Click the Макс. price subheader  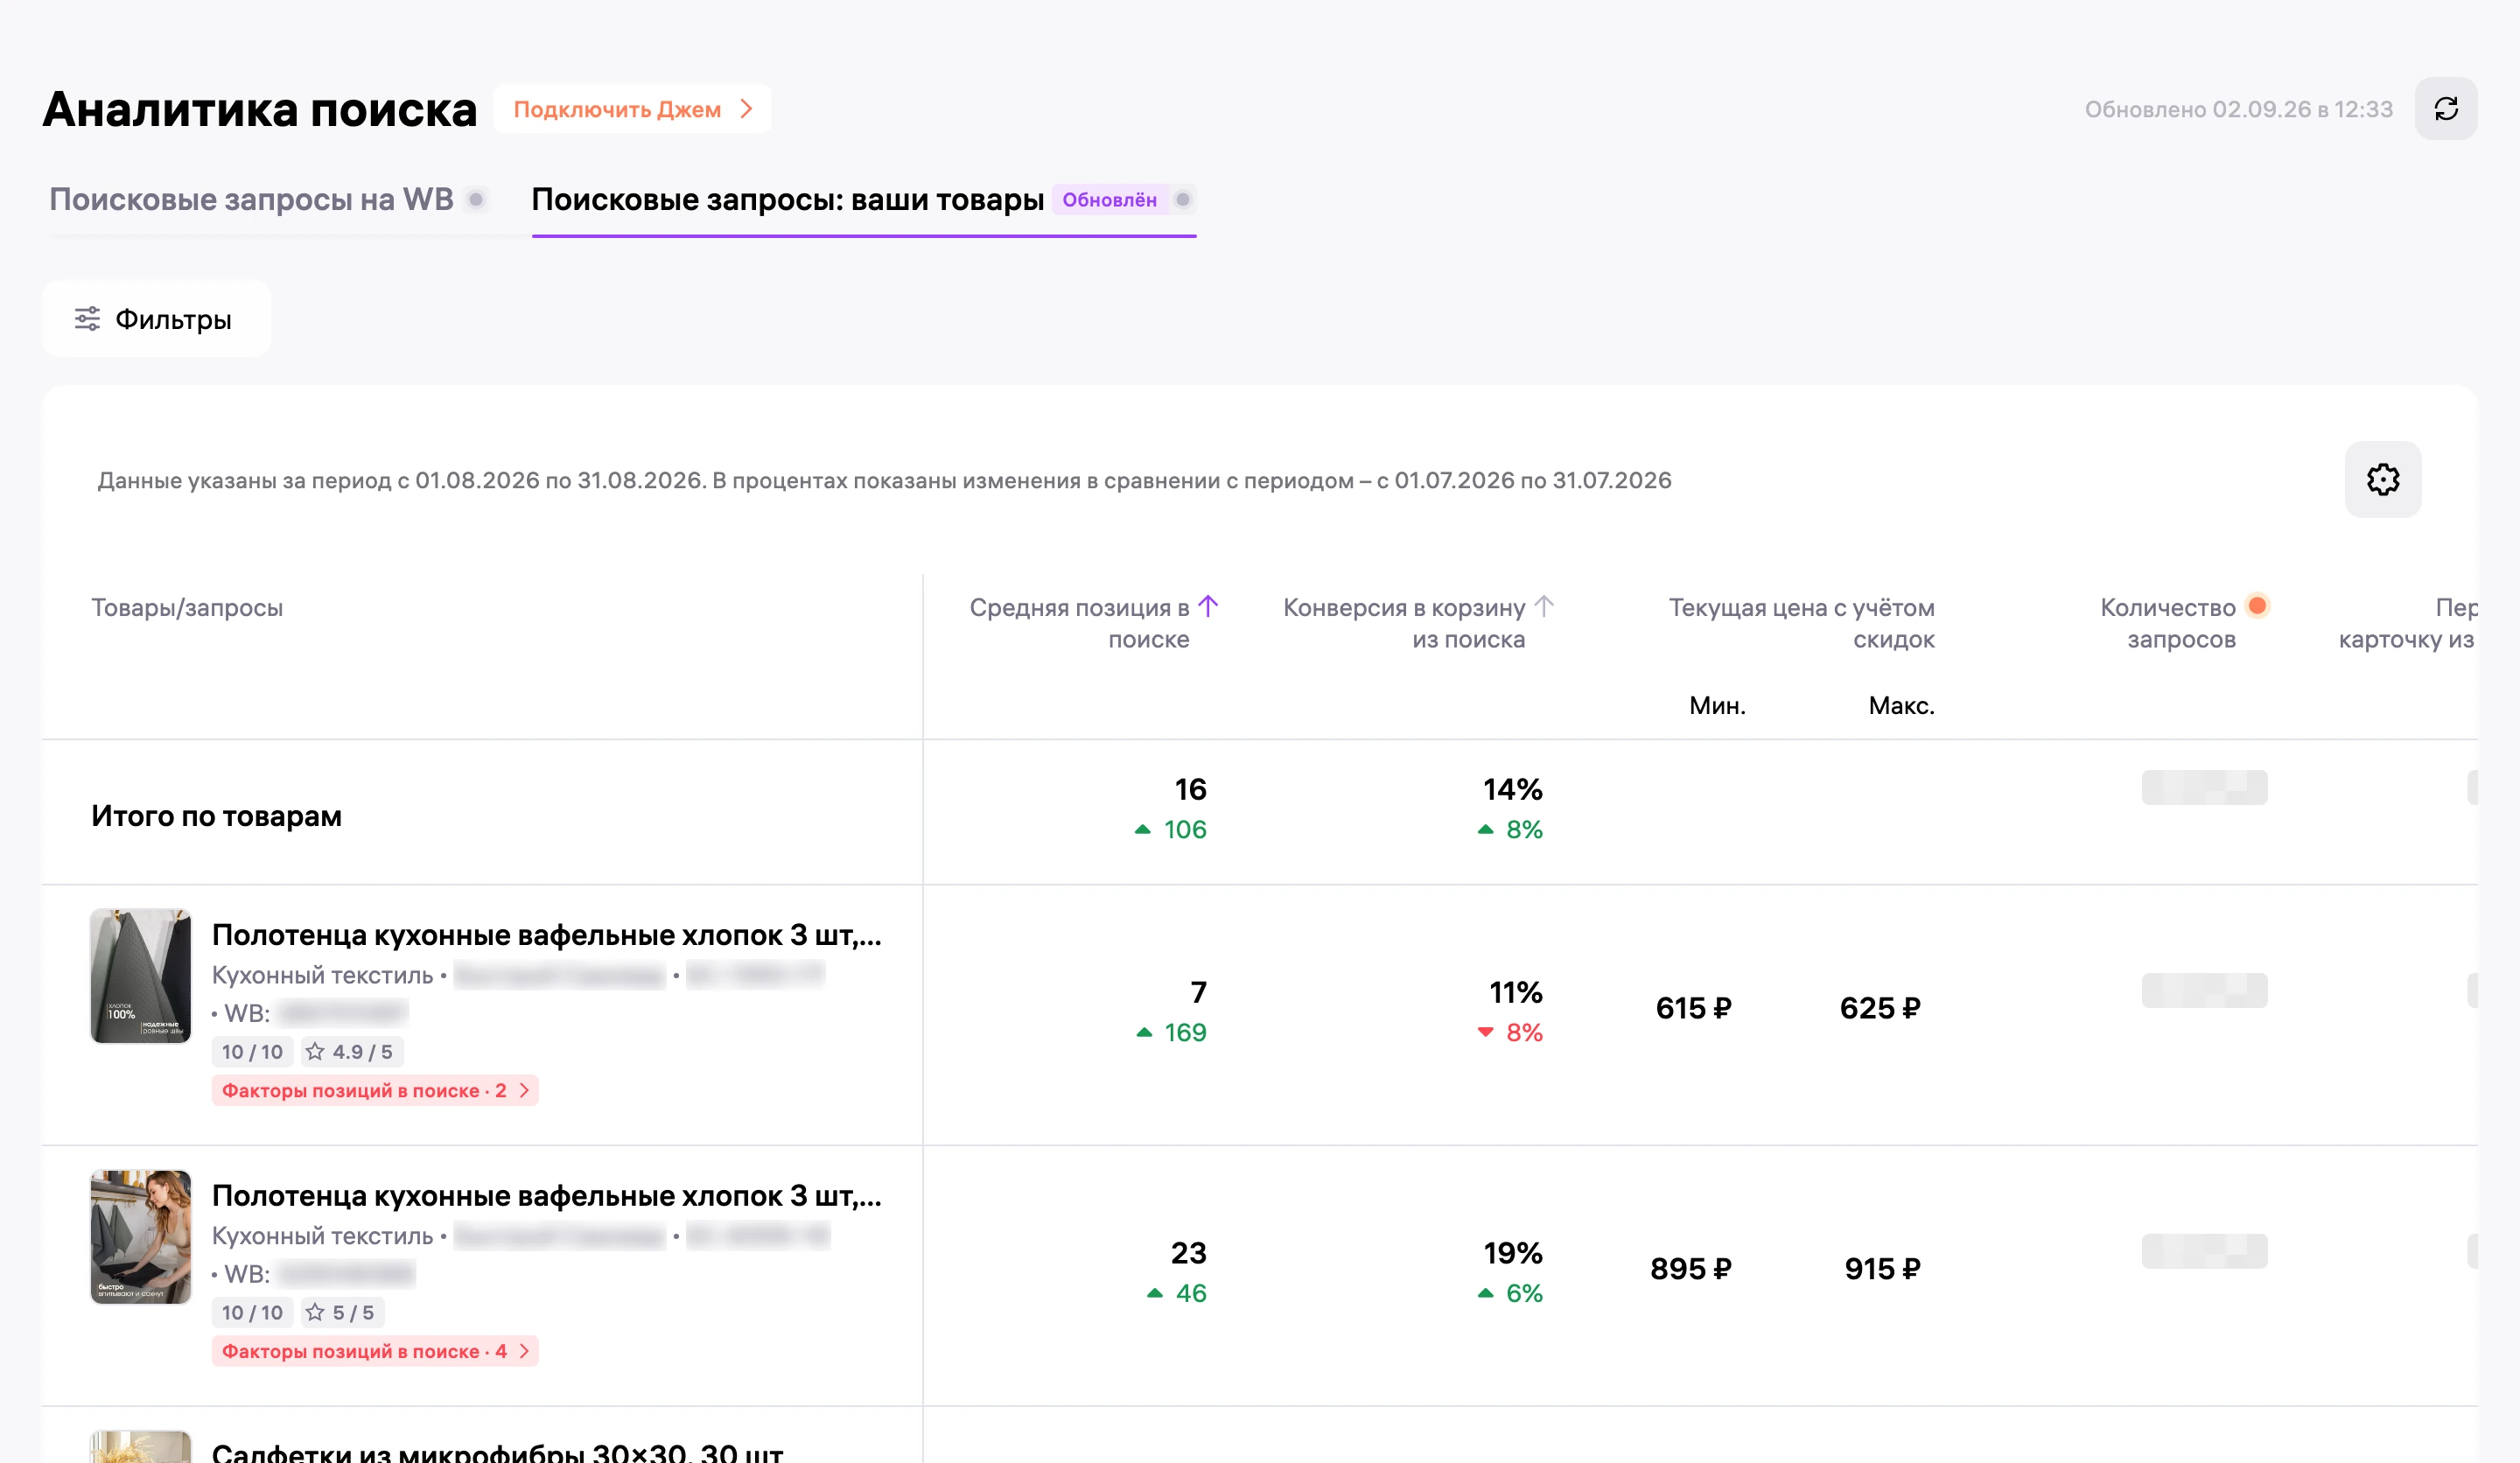pos(1901,705)
